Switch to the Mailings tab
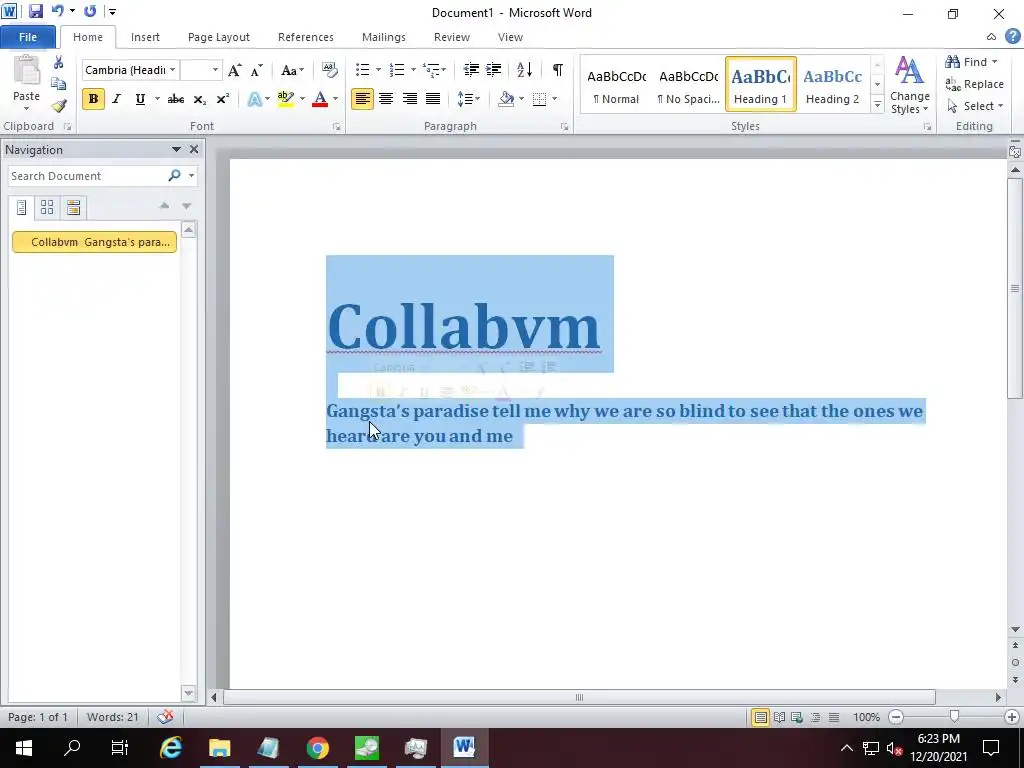1024x768 pixels. point(384,37)
